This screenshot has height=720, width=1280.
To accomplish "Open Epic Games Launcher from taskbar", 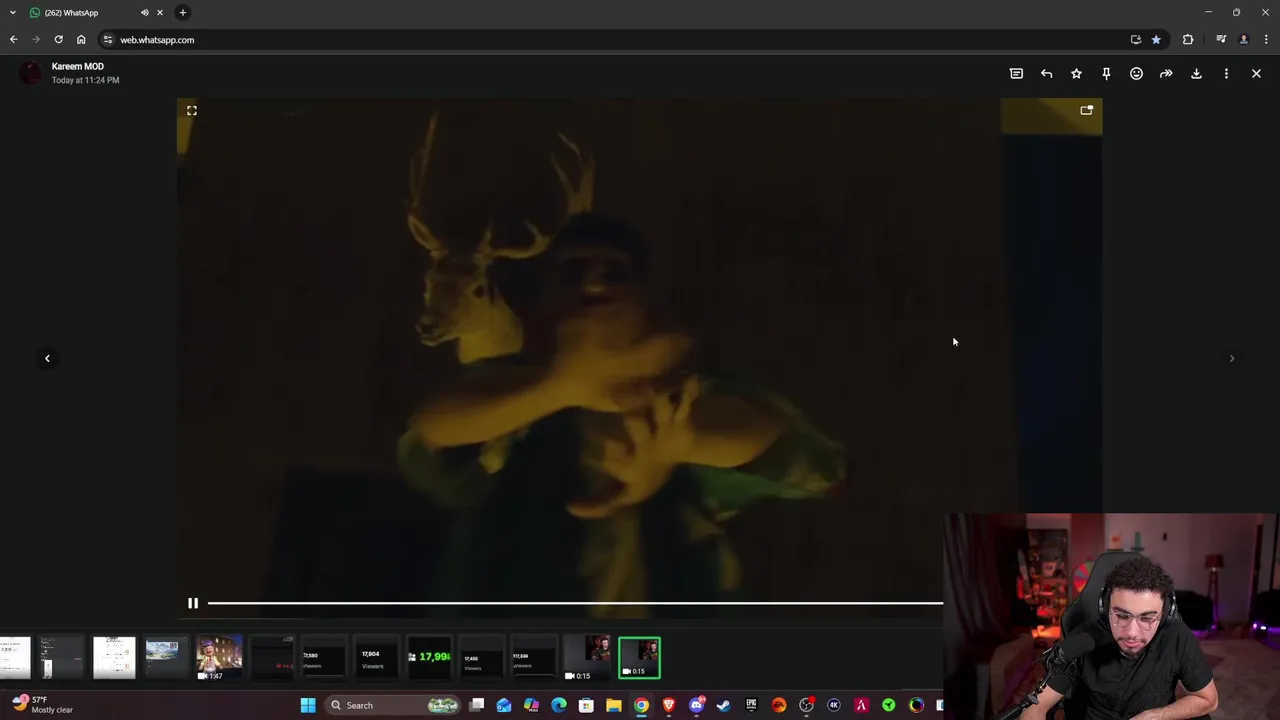I will click(x=751, y=705).
